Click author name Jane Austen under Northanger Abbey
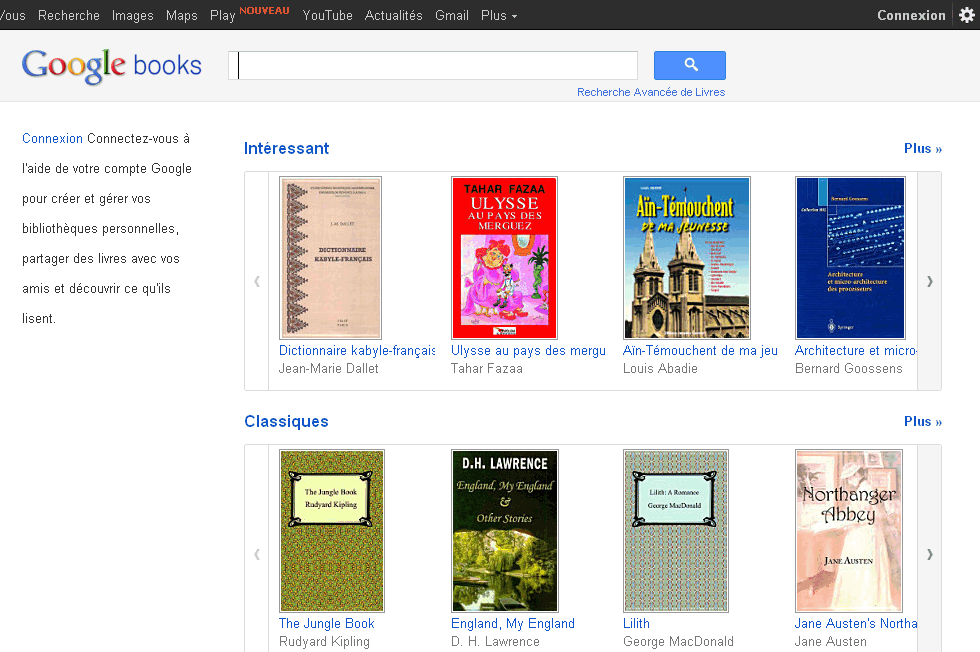 click(x=831, y=641)
